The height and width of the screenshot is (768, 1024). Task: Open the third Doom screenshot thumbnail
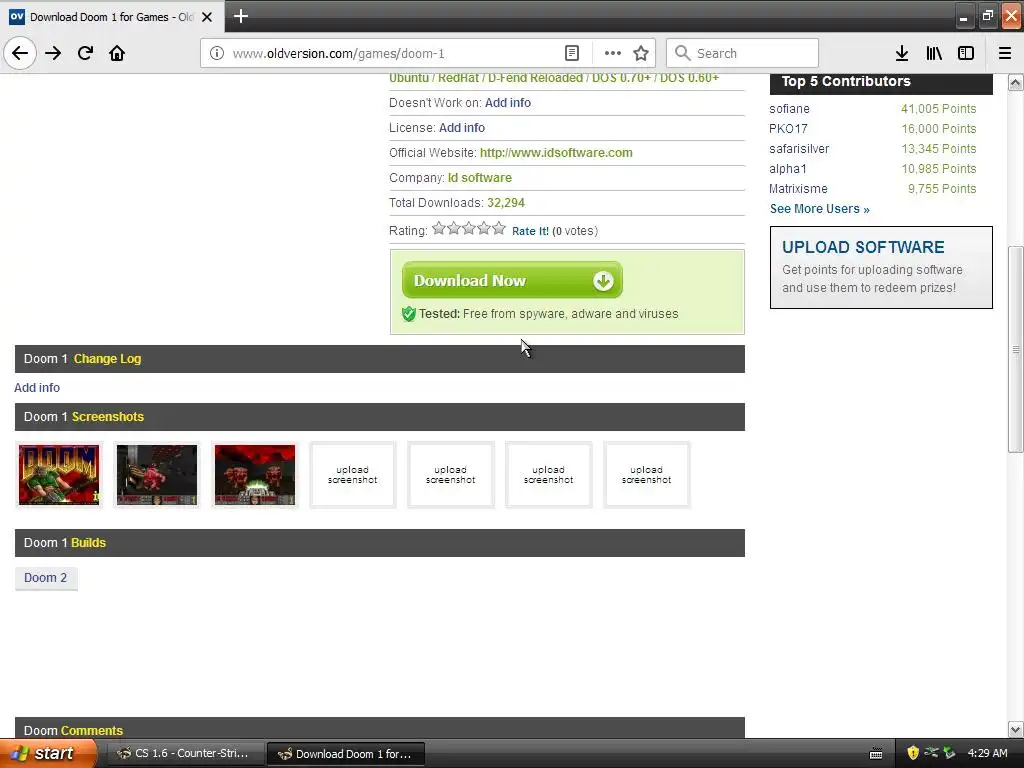tap(255, 475)
